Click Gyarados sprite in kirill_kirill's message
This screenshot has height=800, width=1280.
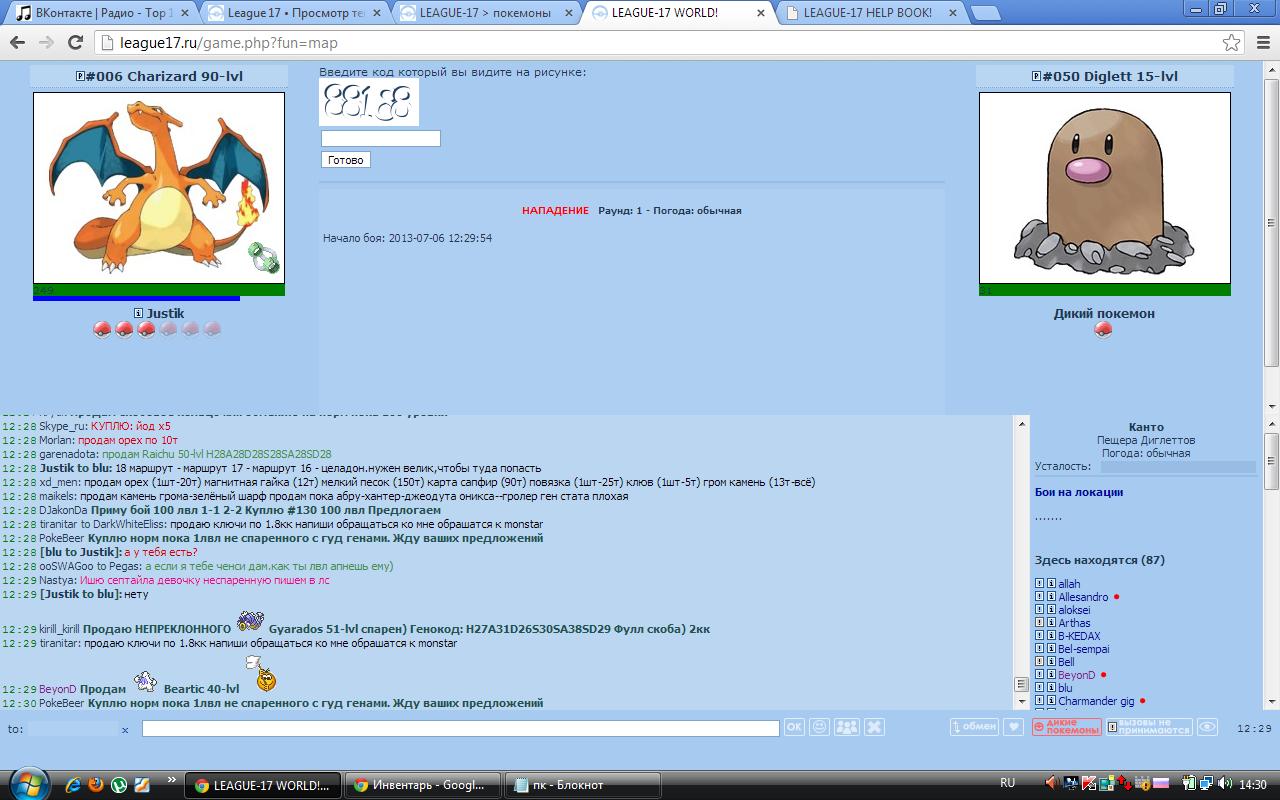point(250,621)
